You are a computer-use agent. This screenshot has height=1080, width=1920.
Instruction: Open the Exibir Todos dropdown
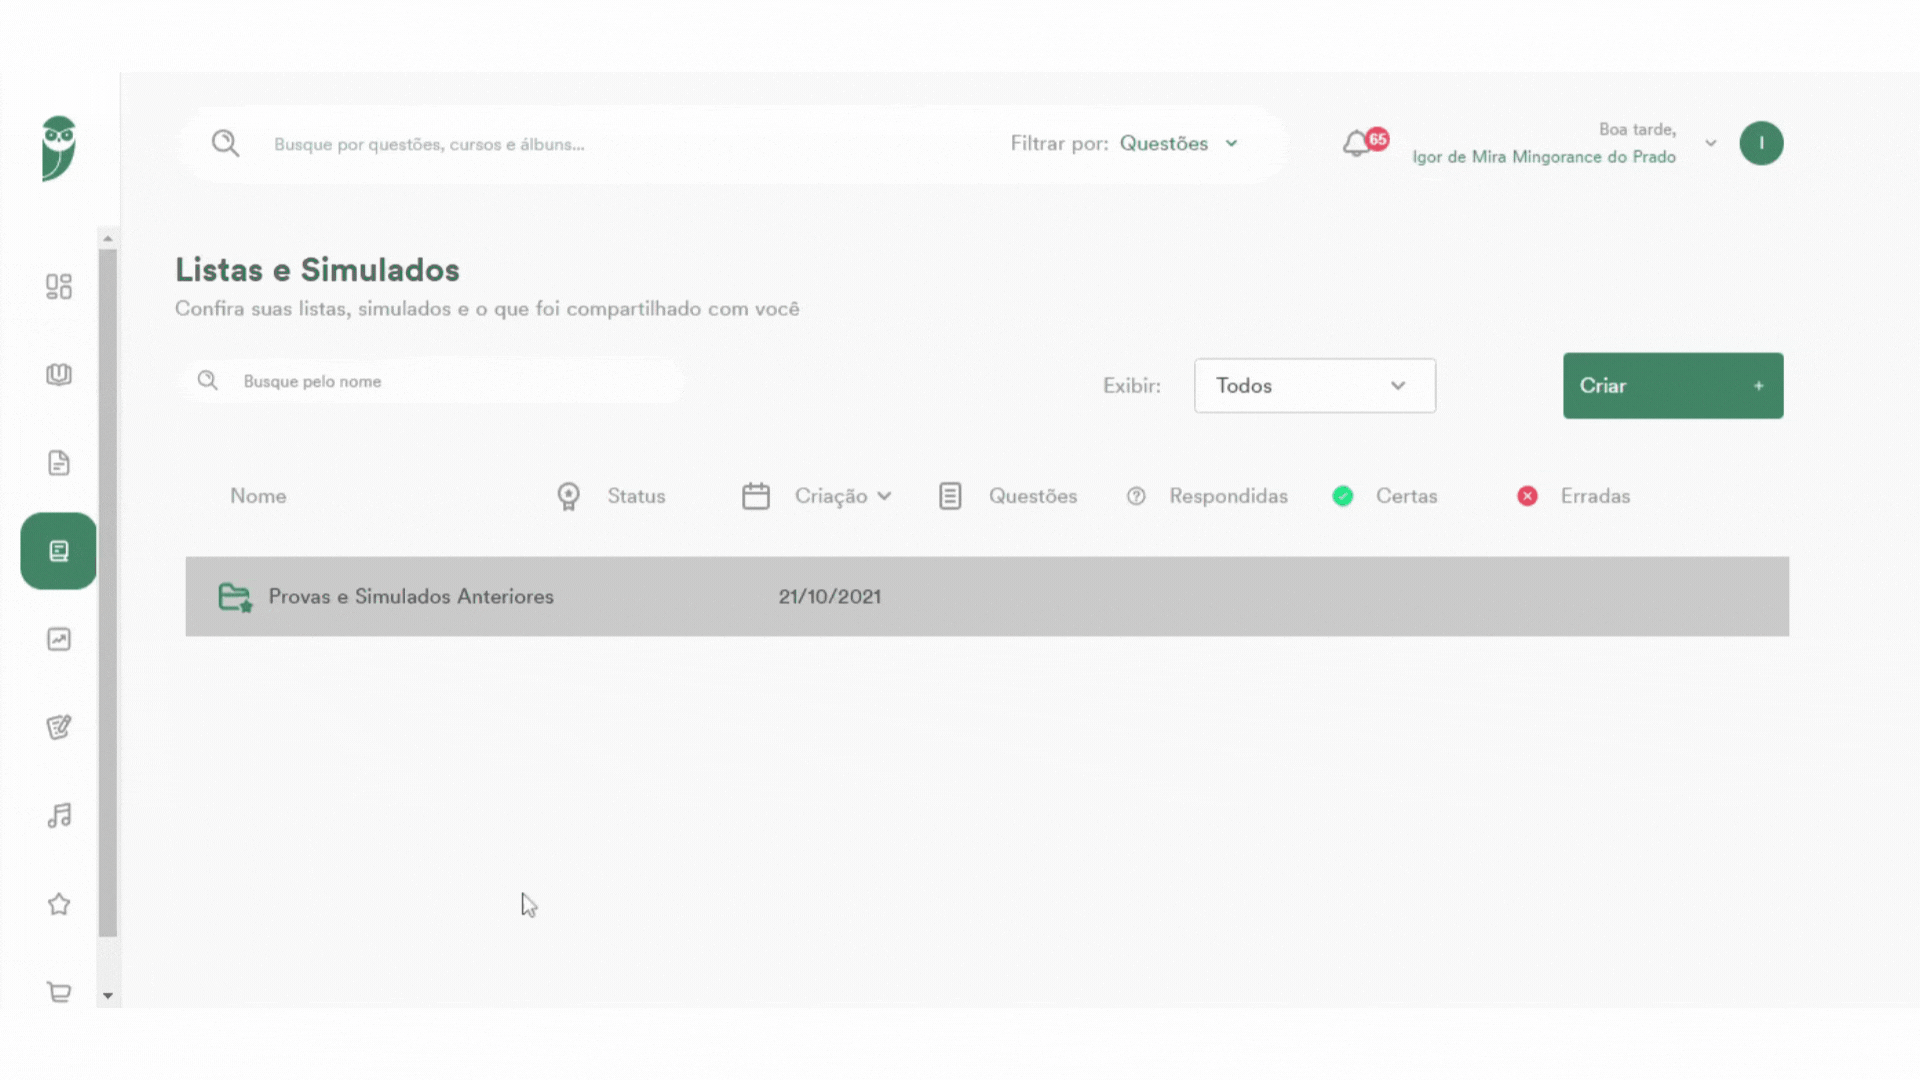pyautogui.click(x=1315, y=386)
